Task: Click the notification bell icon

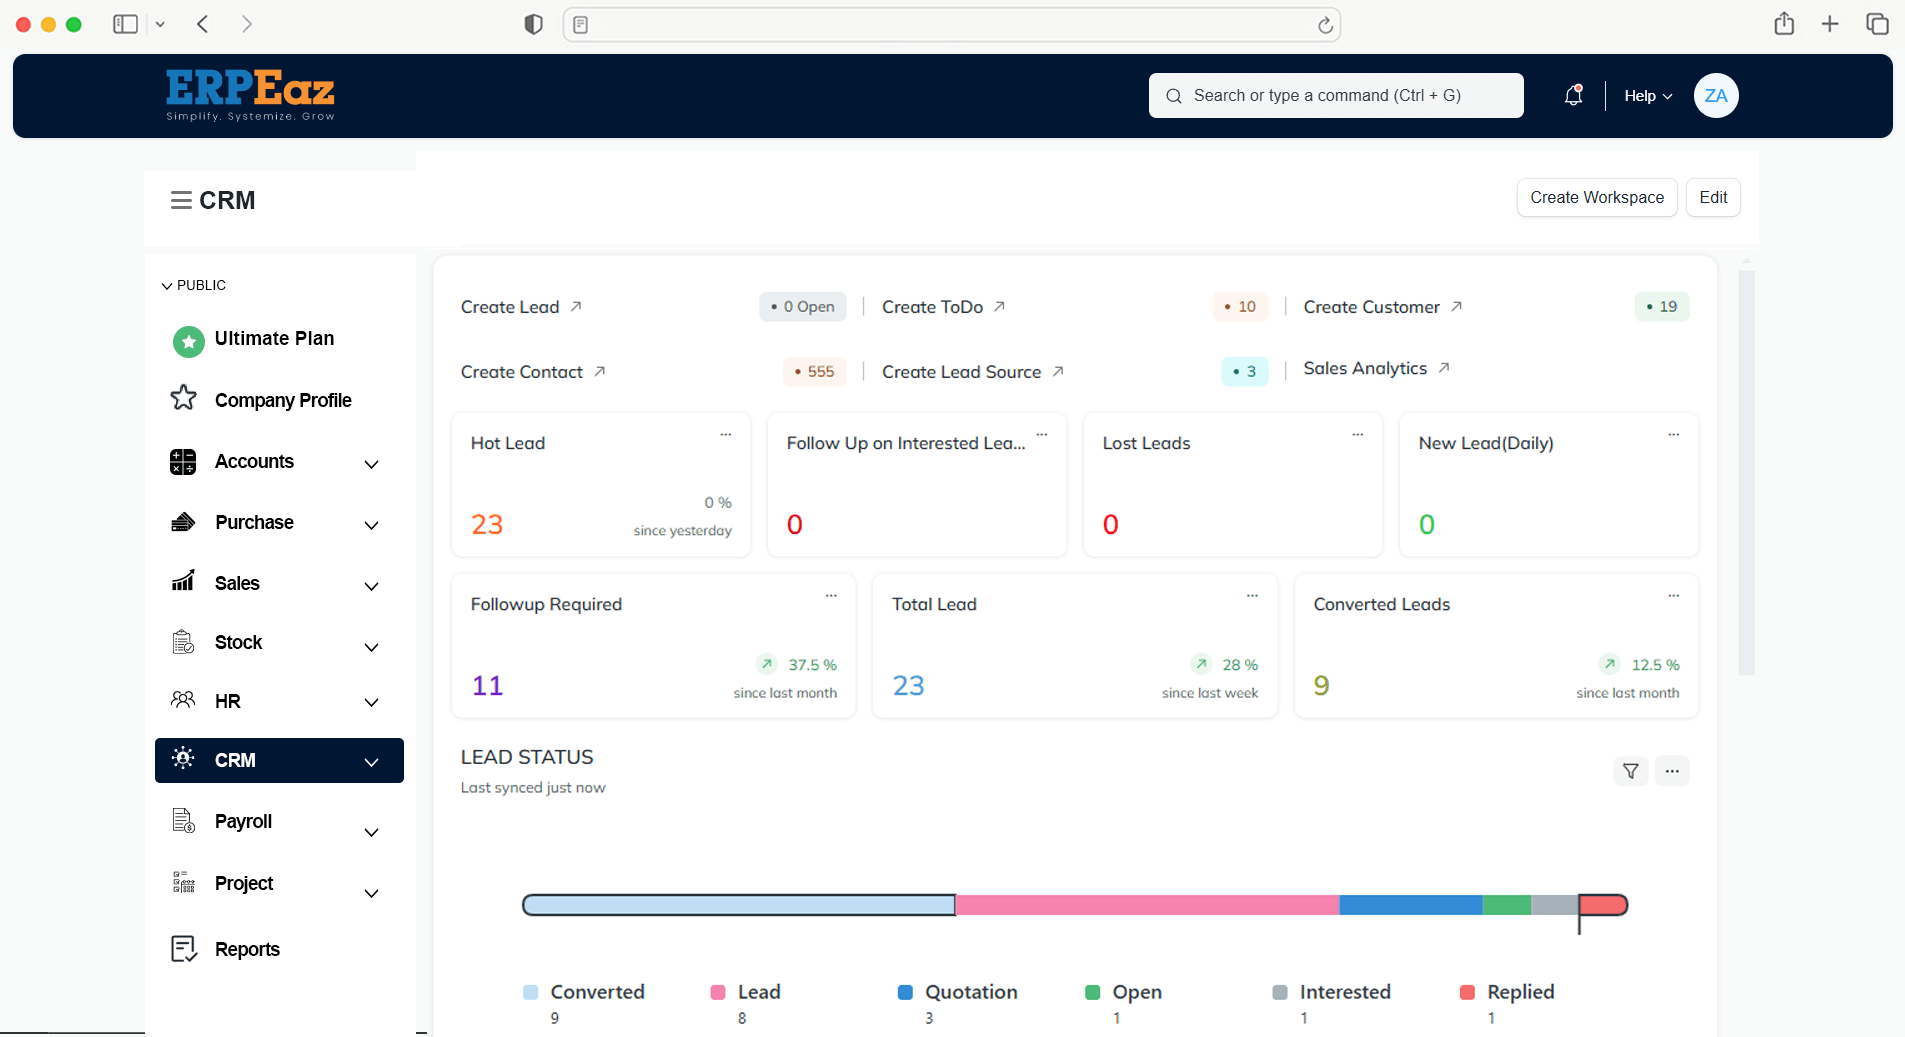Action: (x=1573, y=96)
